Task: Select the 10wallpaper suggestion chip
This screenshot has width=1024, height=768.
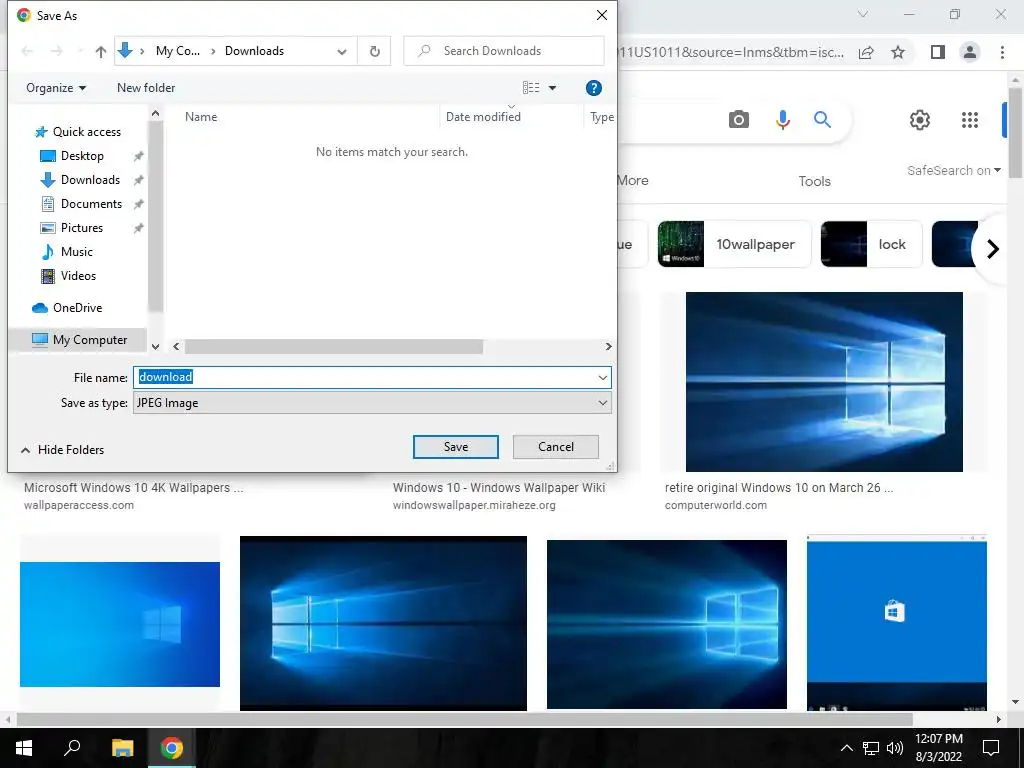Action: [734, 244]
